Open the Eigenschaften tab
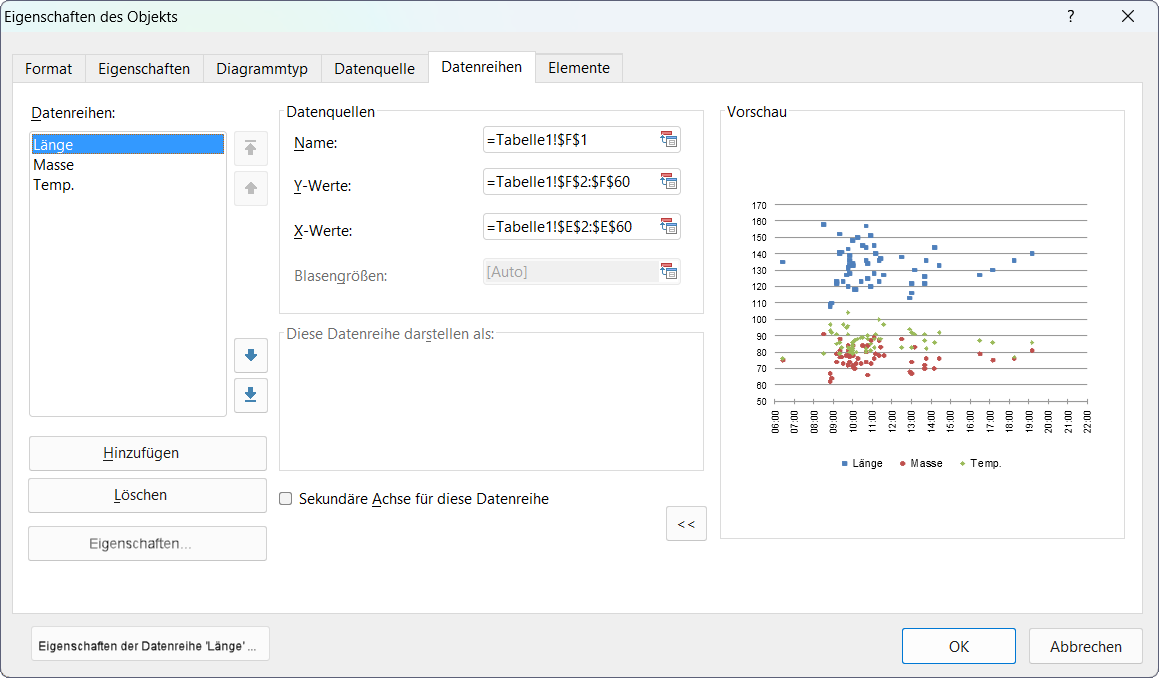 pyautogui.click(x=144, y=69)
